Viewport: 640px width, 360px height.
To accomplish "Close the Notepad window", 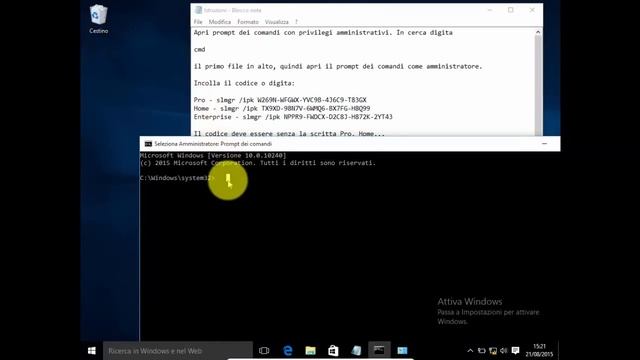I will click(x=532, y=10).
